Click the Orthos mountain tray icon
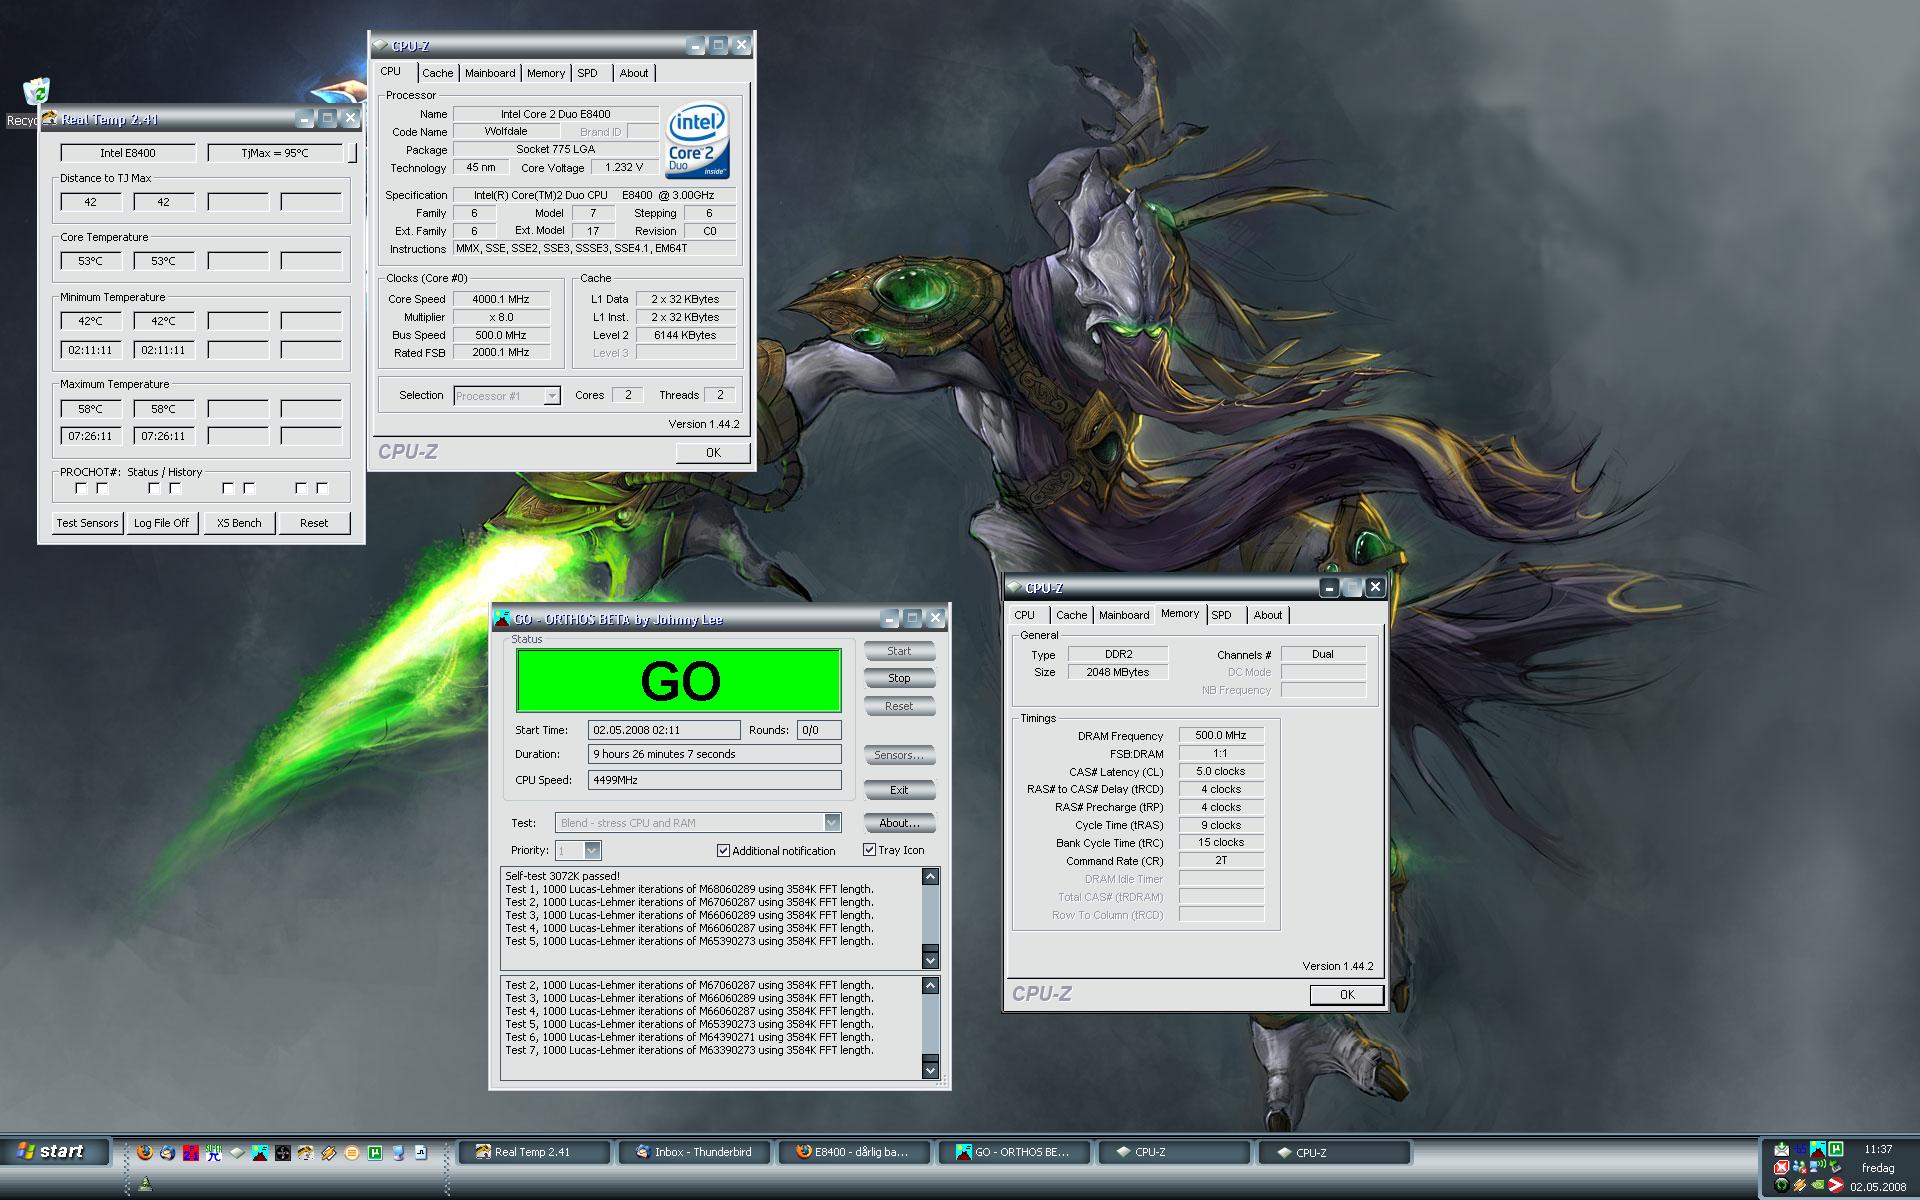The width and height of the screenshot is (1920, 1200). pos(1818,1149)
